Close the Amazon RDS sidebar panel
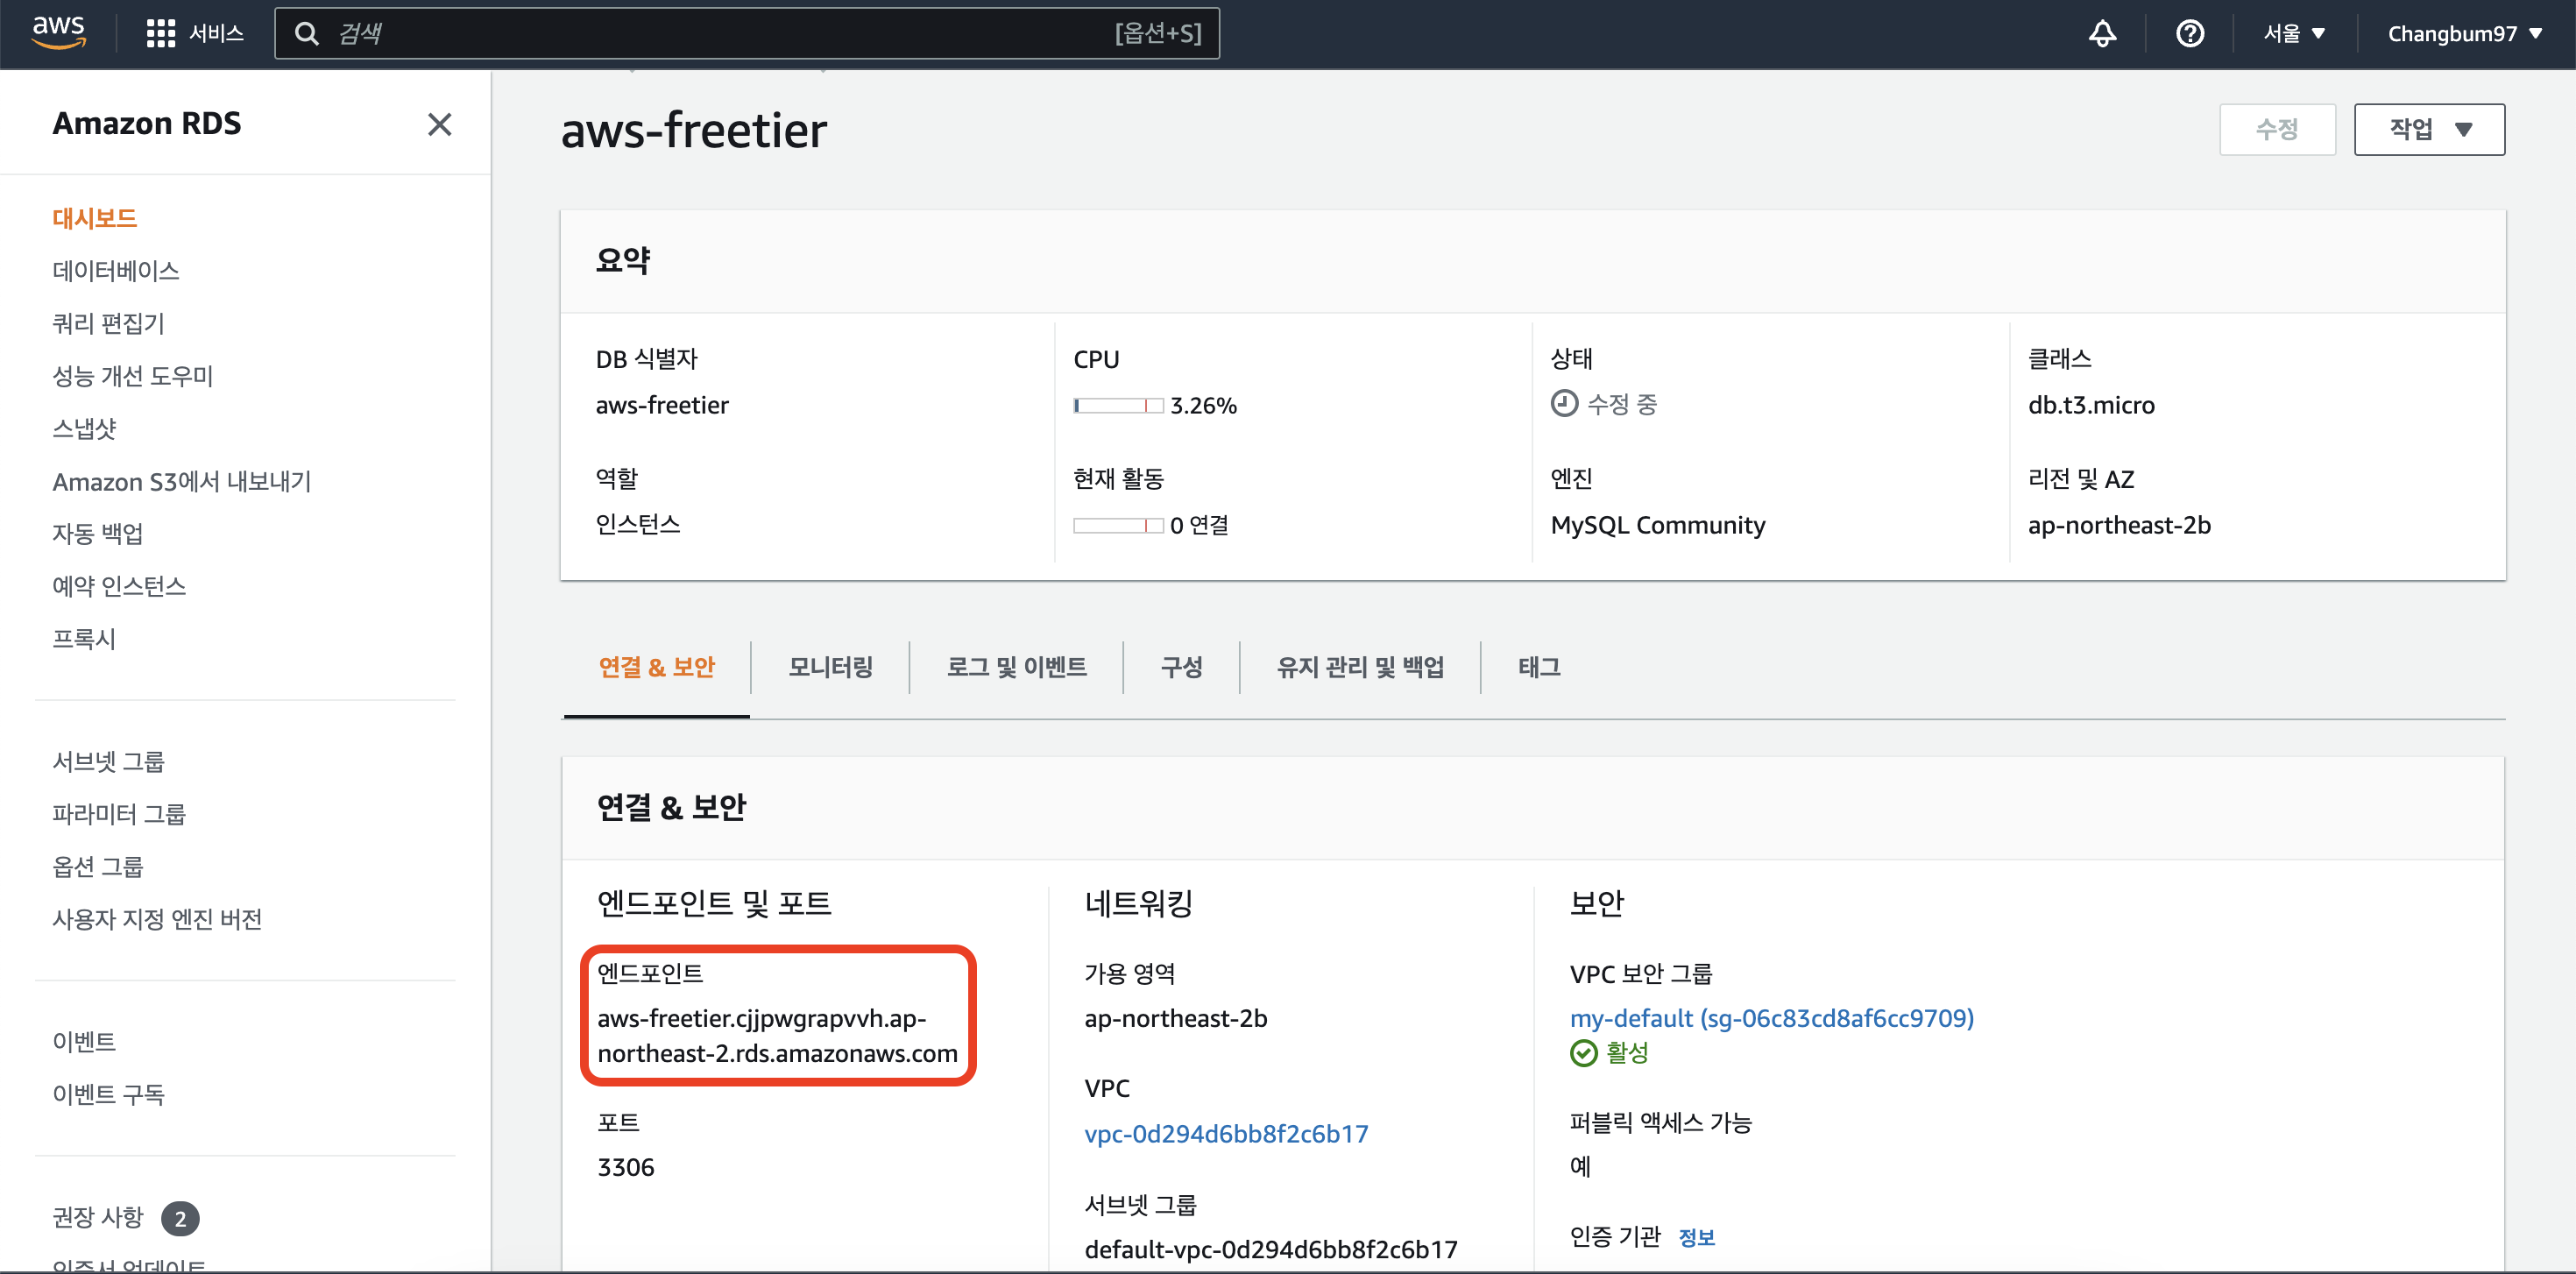This screenshot has width=2576, height=1274. pyautogui.click(x=439, y=124)
